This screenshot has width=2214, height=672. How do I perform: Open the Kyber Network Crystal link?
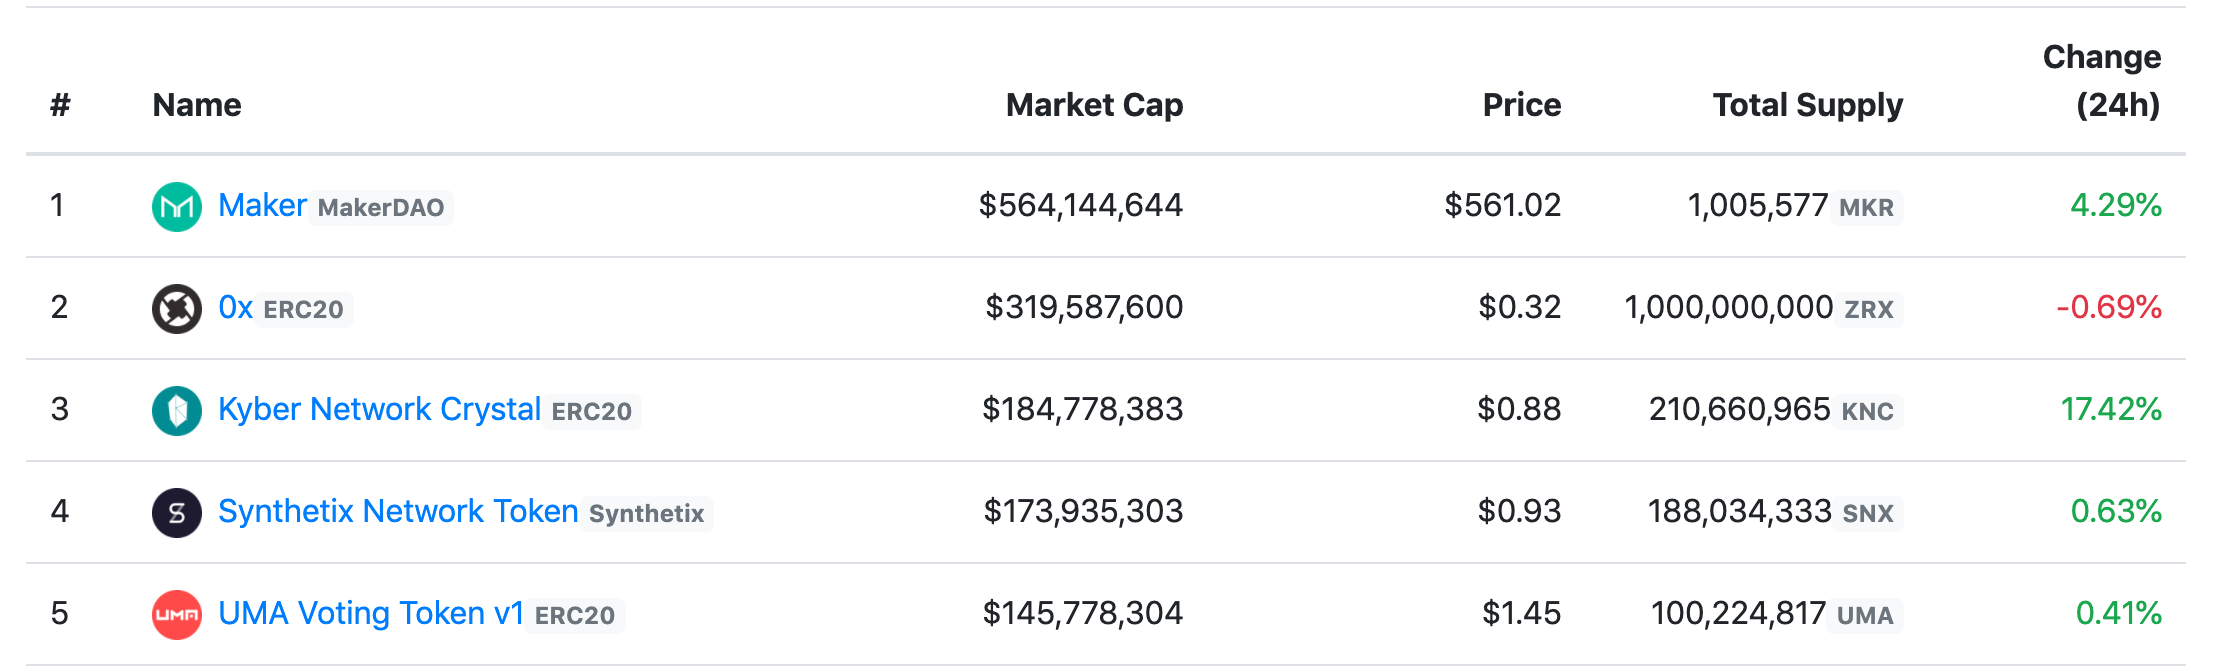click(379, 409)
